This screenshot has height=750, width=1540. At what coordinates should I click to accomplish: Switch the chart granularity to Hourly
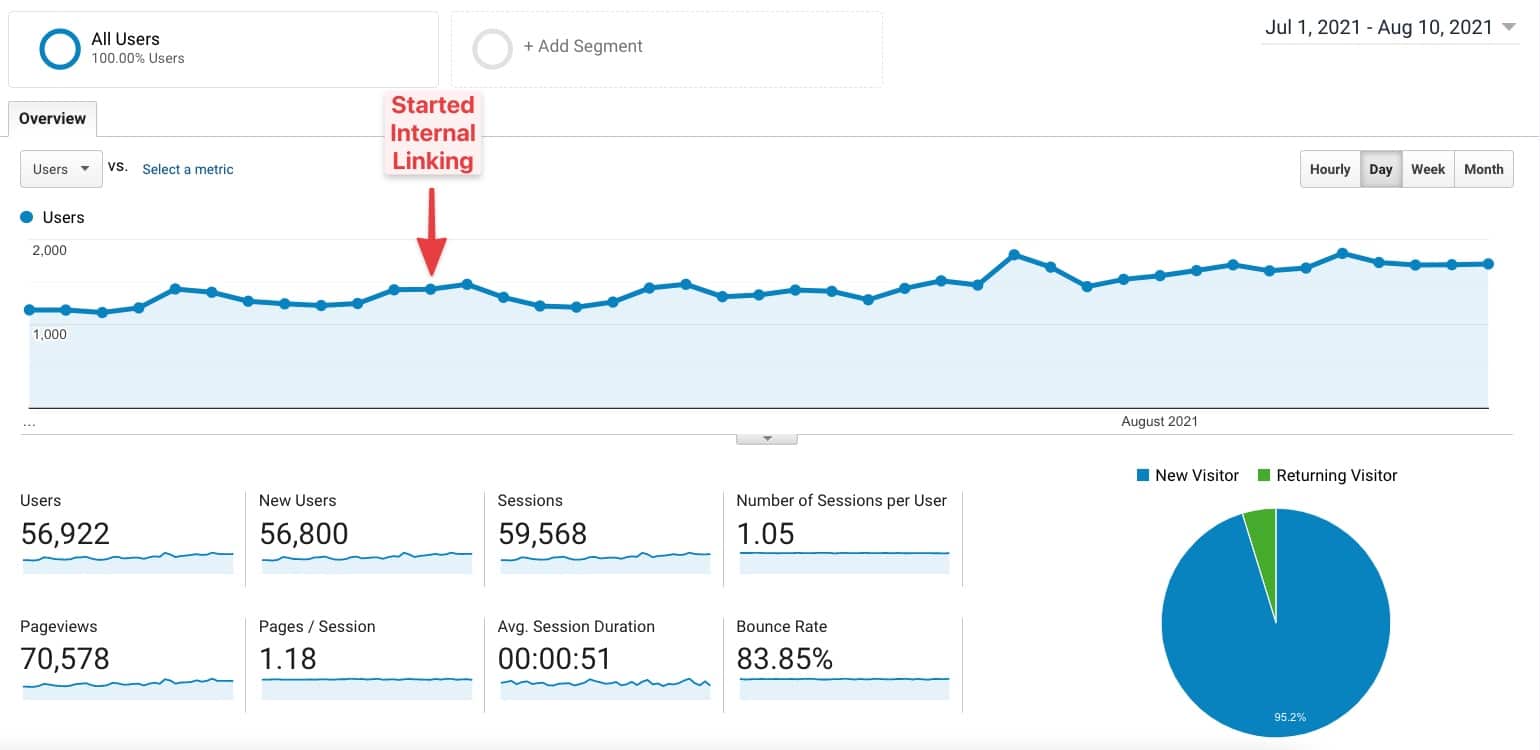click(1330, 169)
